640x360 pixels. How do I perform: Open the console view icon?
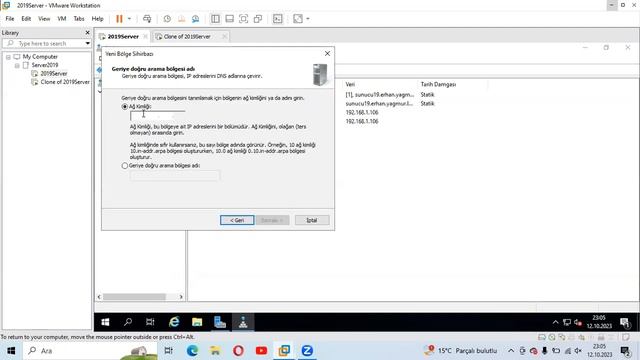pos(278,19)
